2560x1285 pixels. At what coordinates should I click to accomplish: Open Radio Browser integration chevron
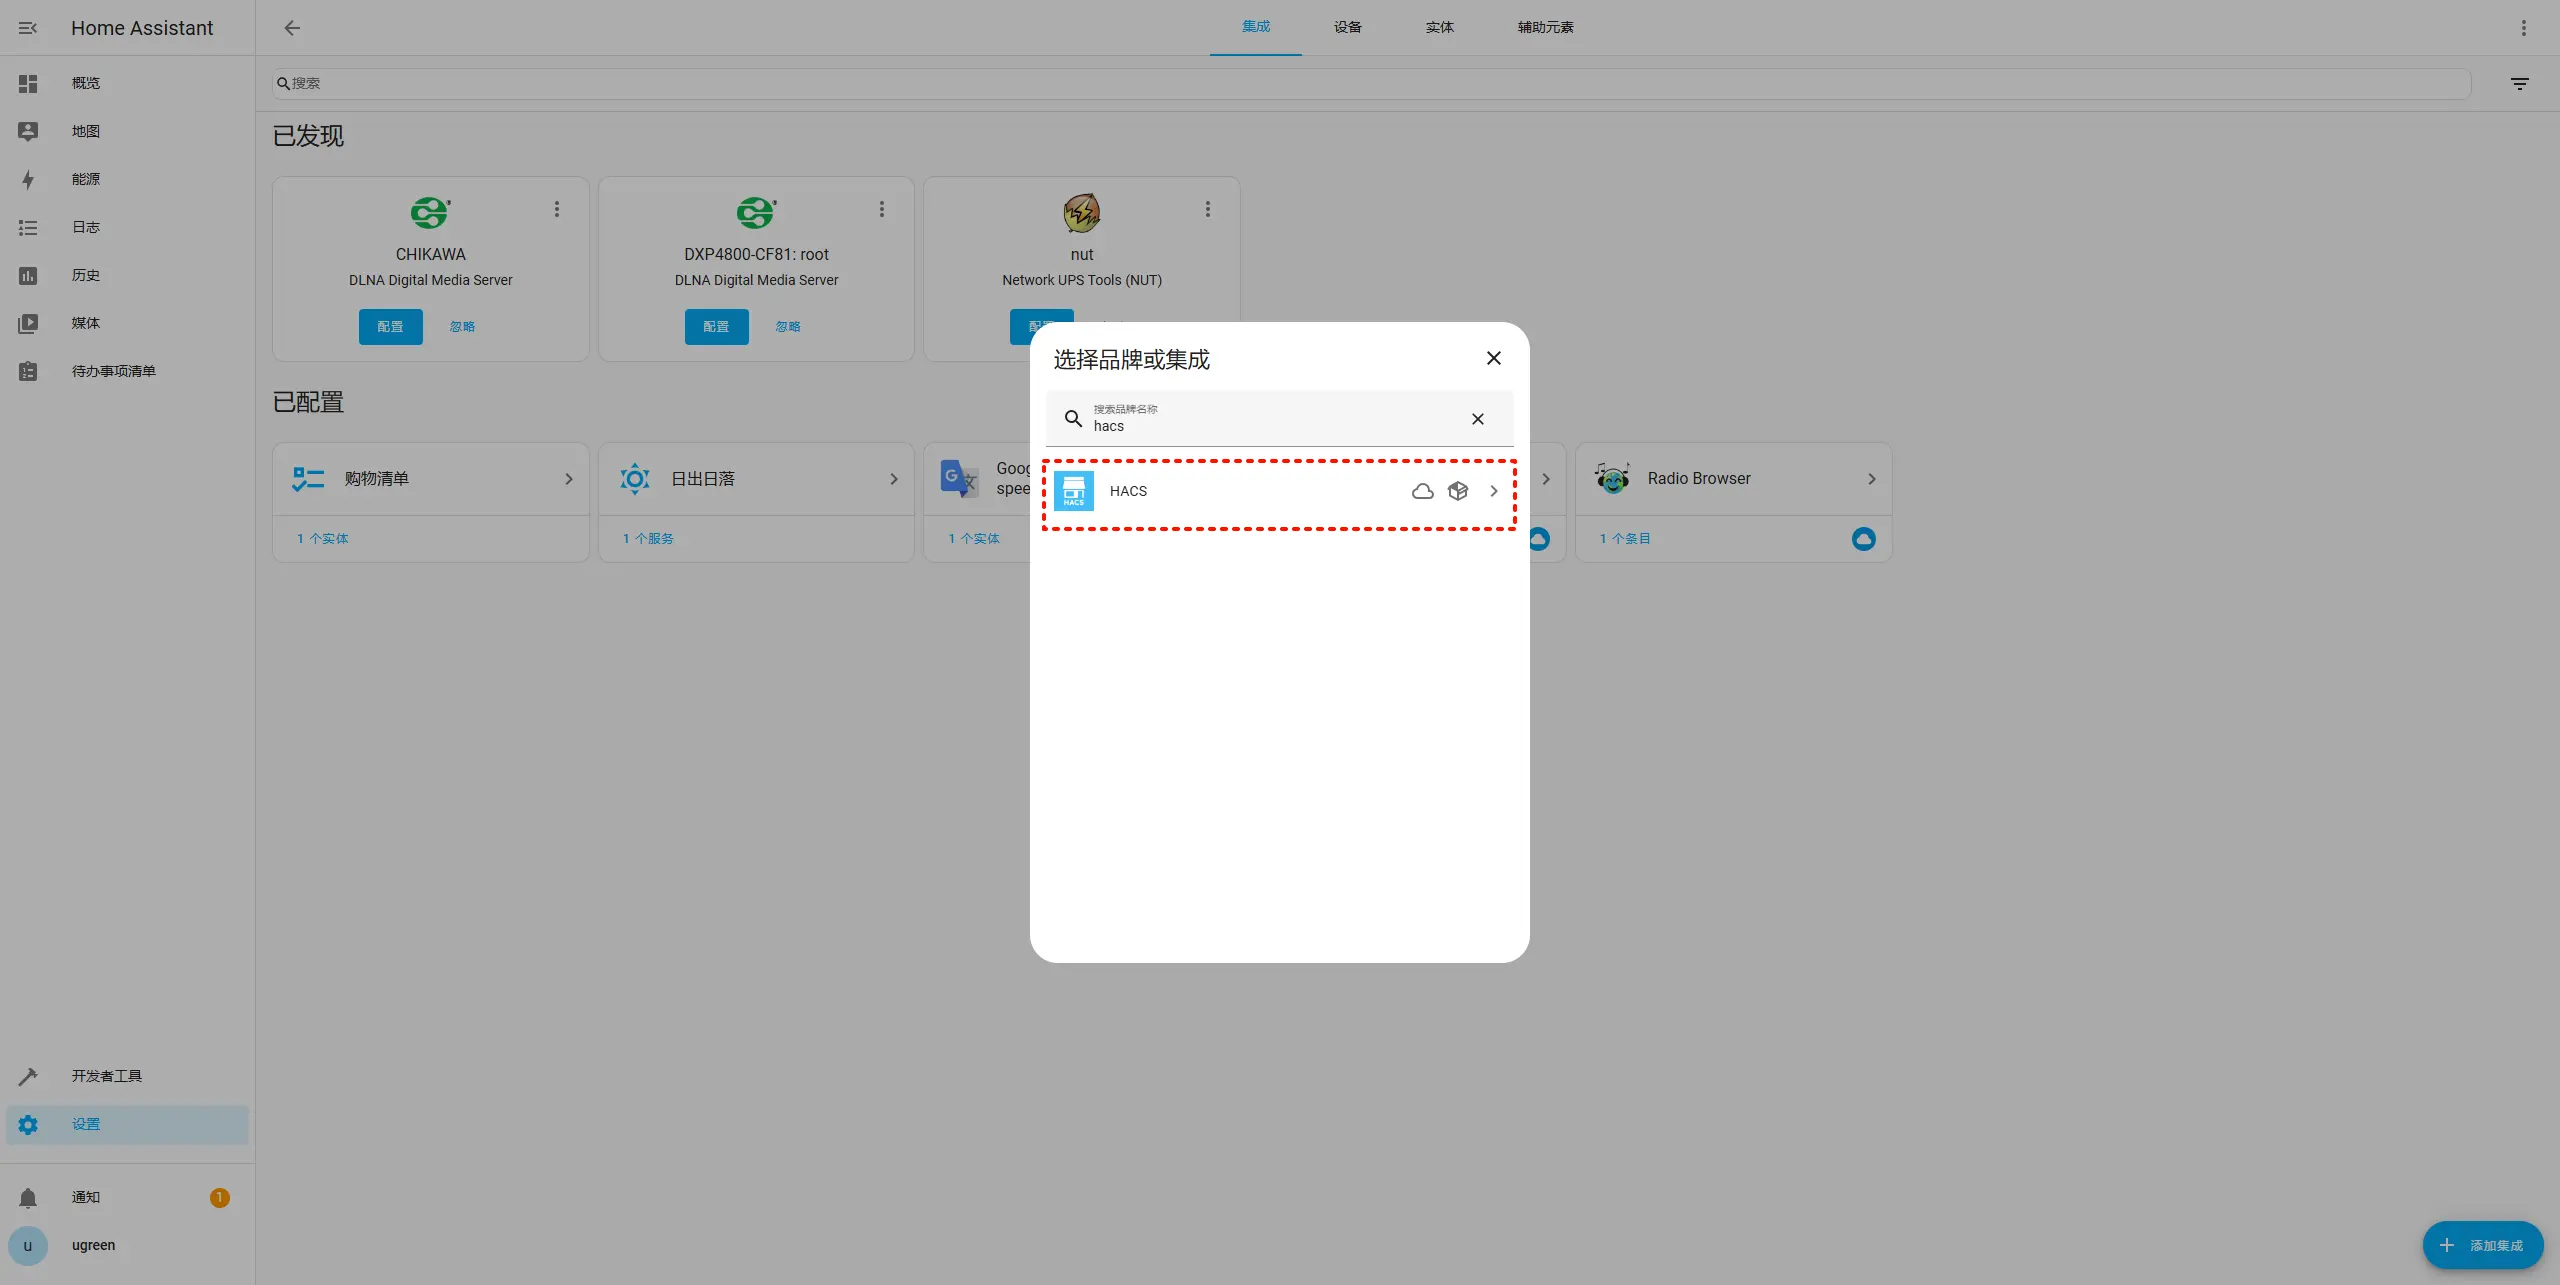click(x=1871, y=479)
